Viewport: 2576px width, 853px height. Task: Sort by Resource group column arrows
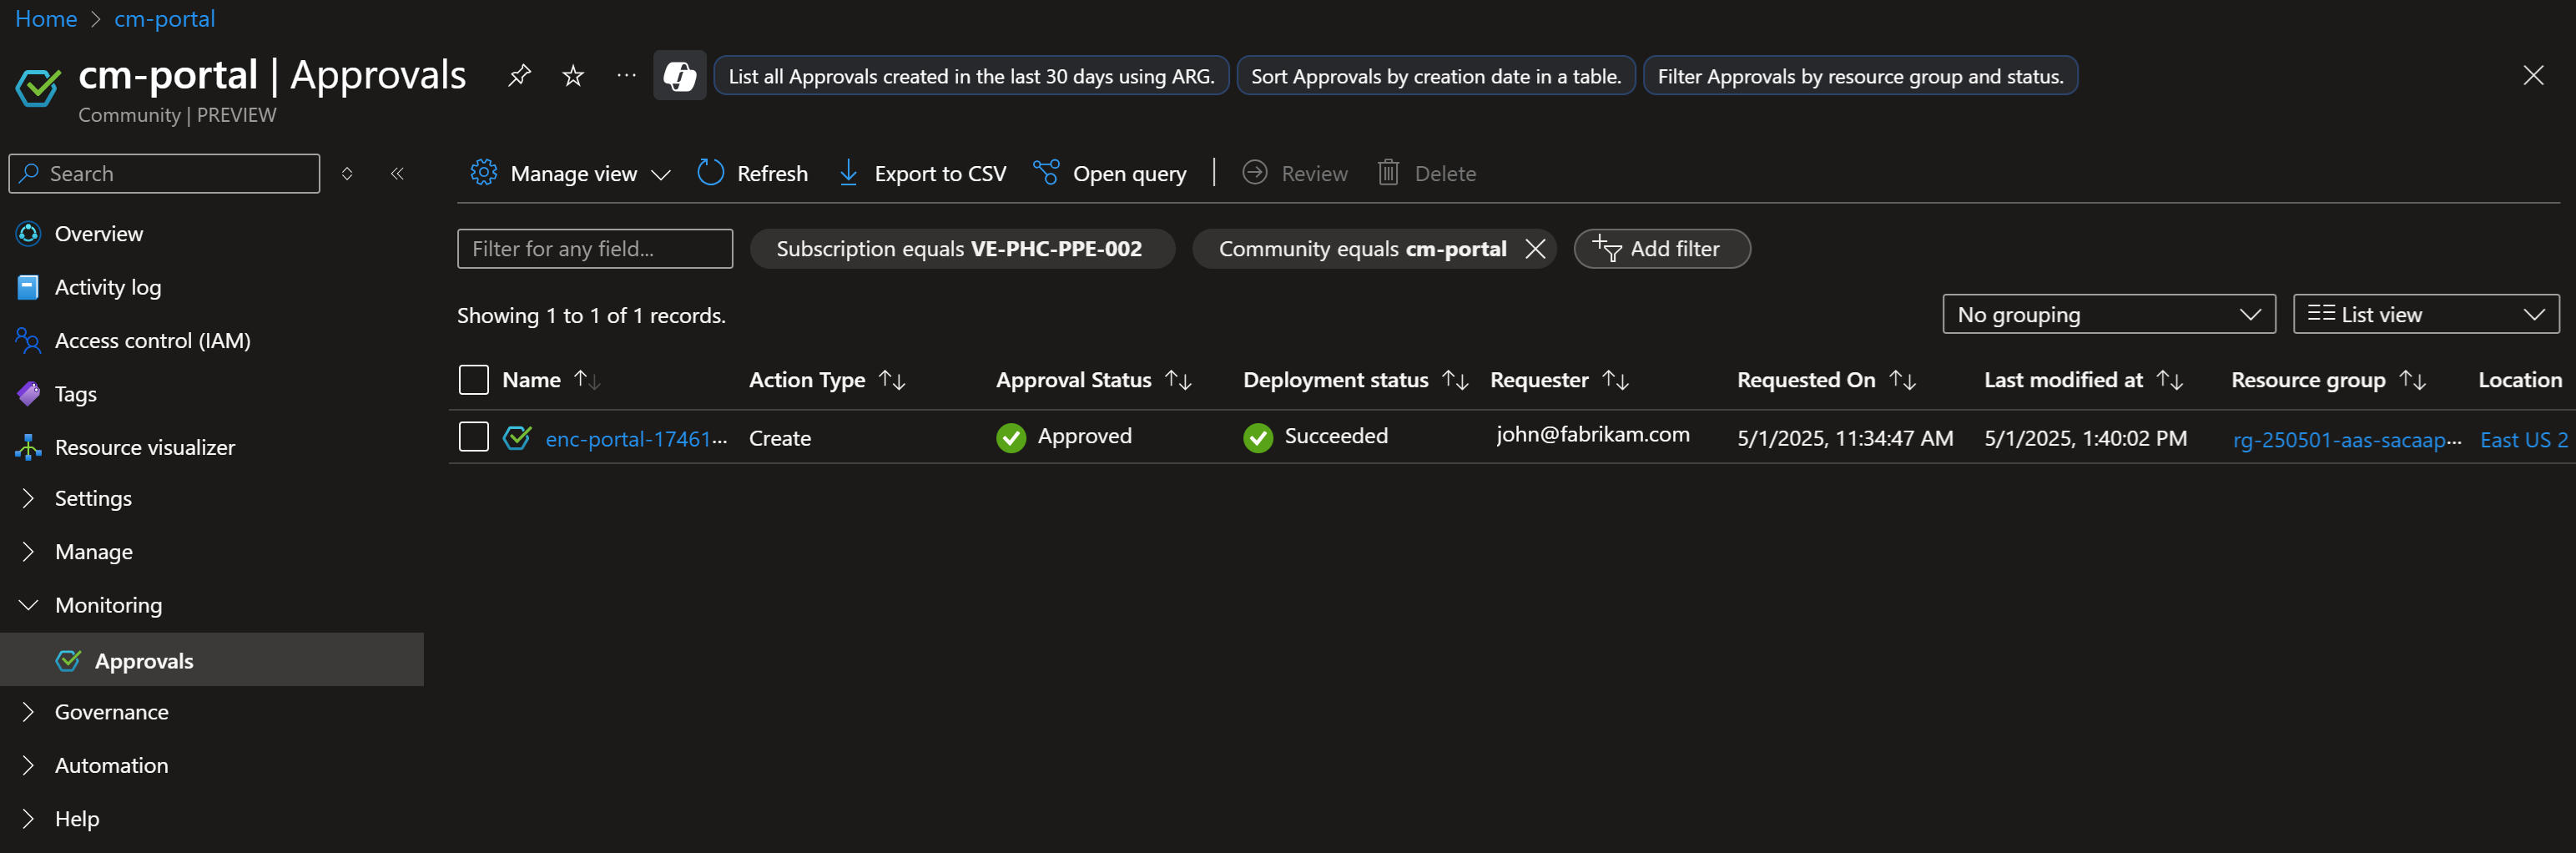point(2413,380)
